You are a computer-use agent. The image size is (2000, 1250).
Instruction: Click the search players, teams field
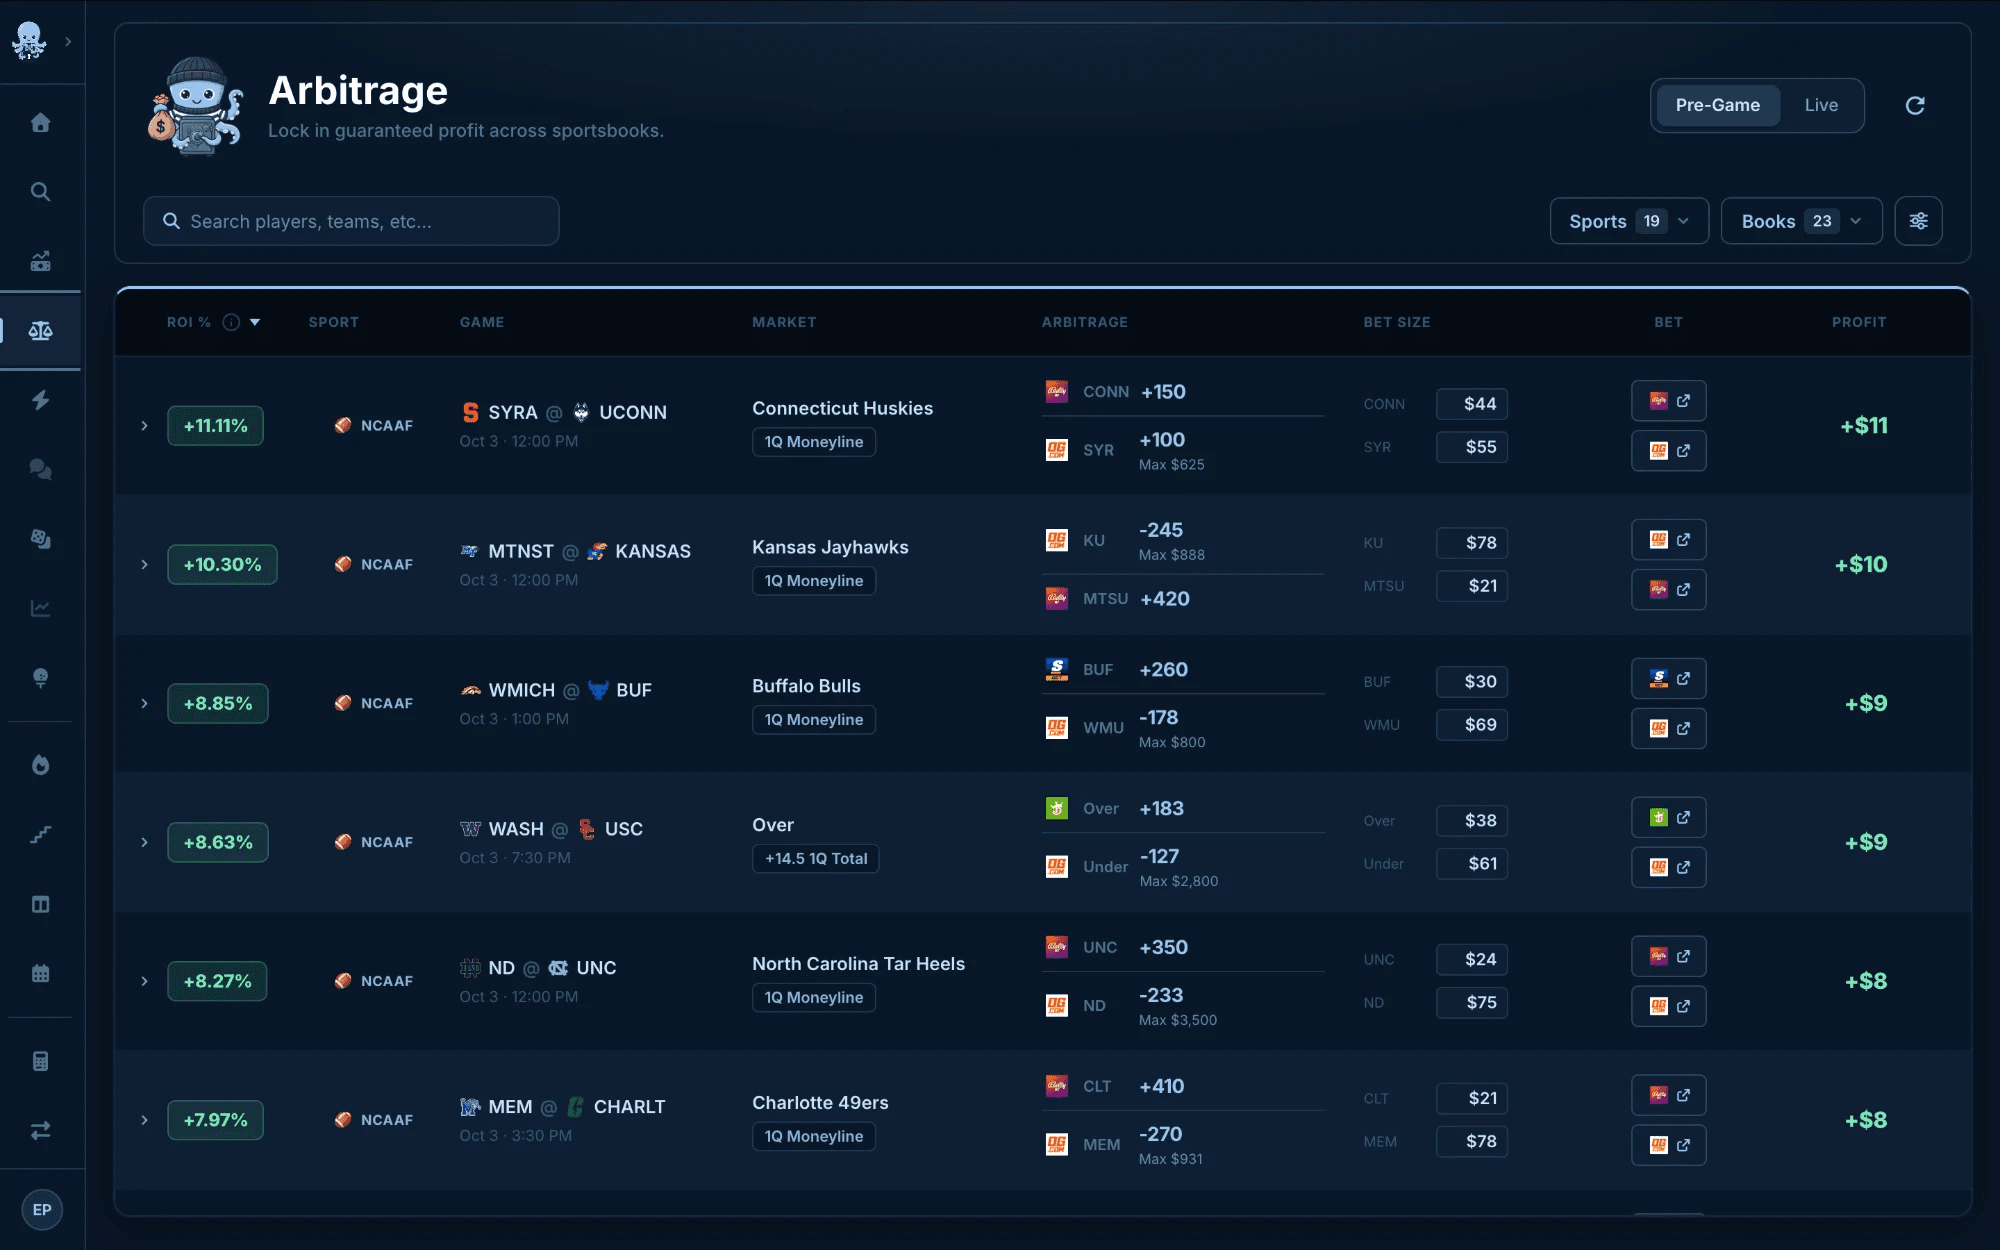pos(351,221)
